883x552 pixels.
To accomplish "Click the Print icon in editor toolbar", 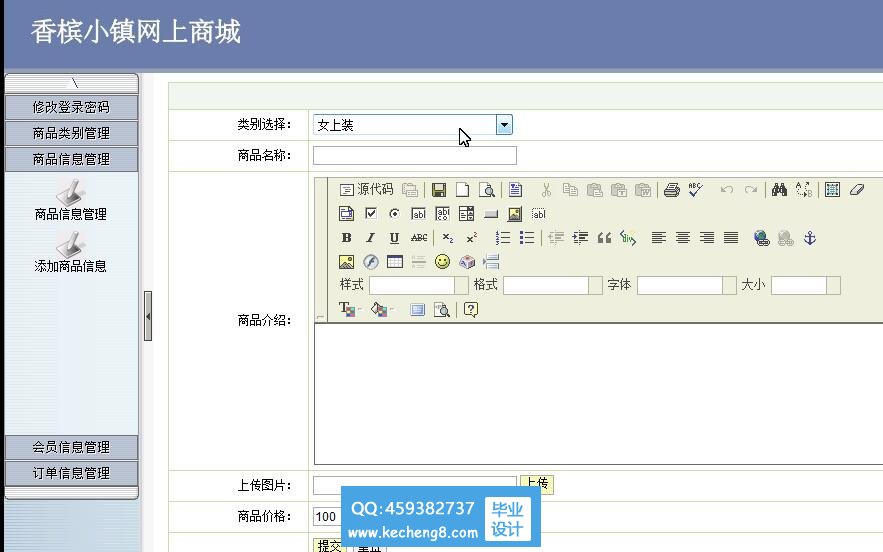I will (x=671, y=190).
